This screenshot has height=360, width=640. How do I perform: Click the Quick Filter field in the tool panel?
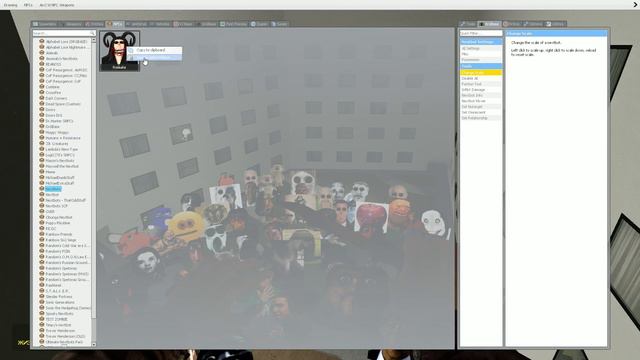pos(481,33)
